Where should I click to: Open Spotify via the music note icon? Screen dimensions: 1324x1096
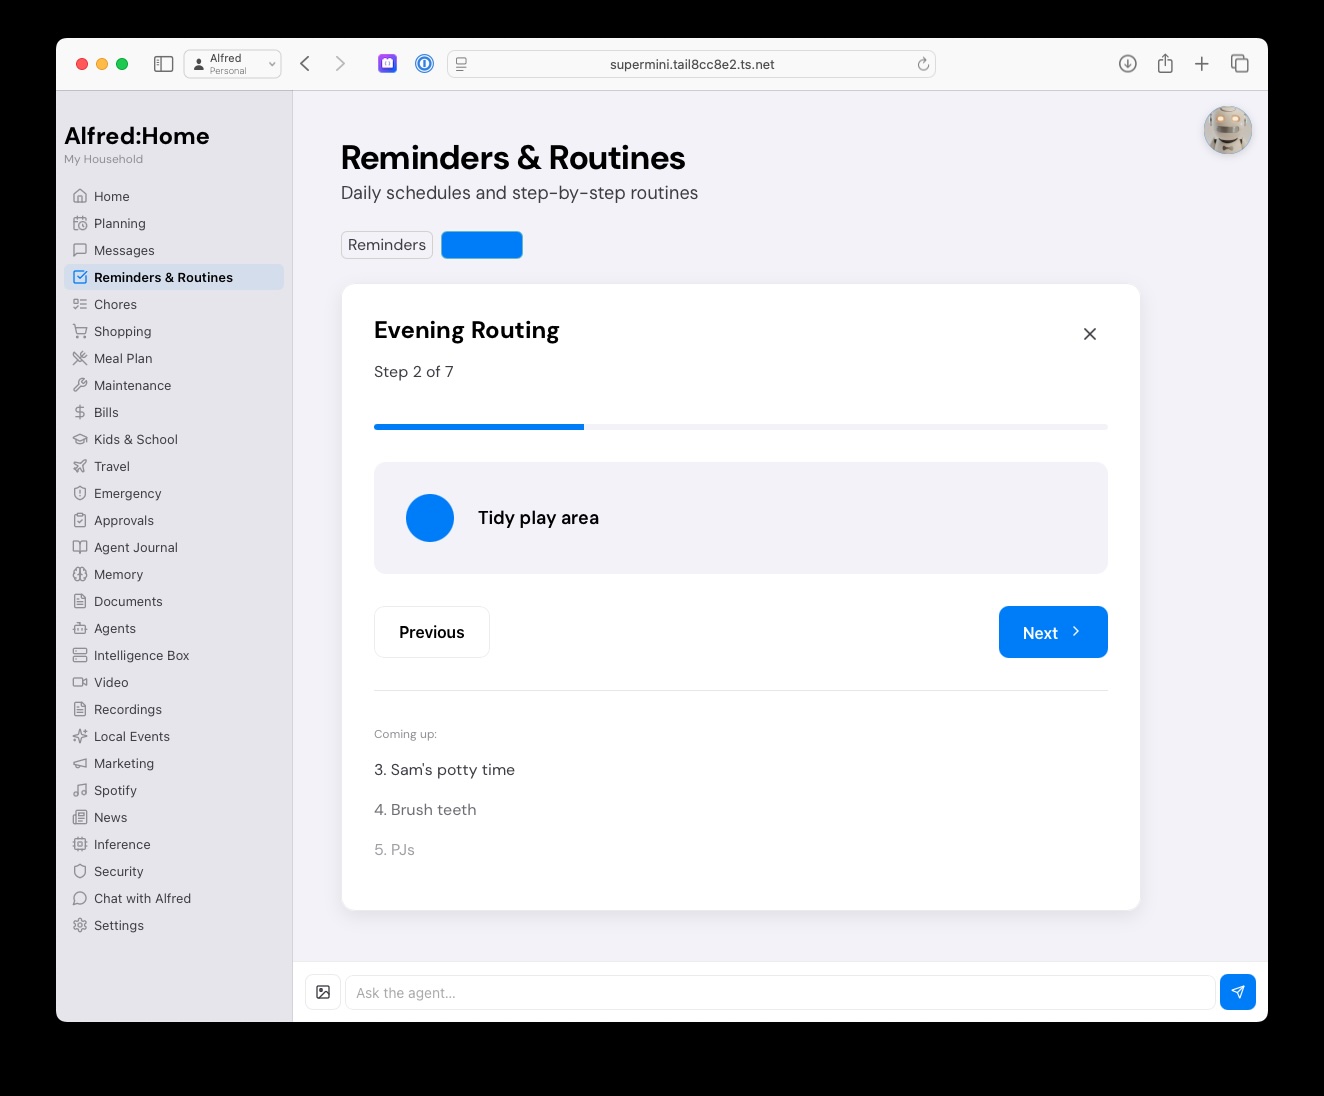pyautogui.click(x=80, y=790)
